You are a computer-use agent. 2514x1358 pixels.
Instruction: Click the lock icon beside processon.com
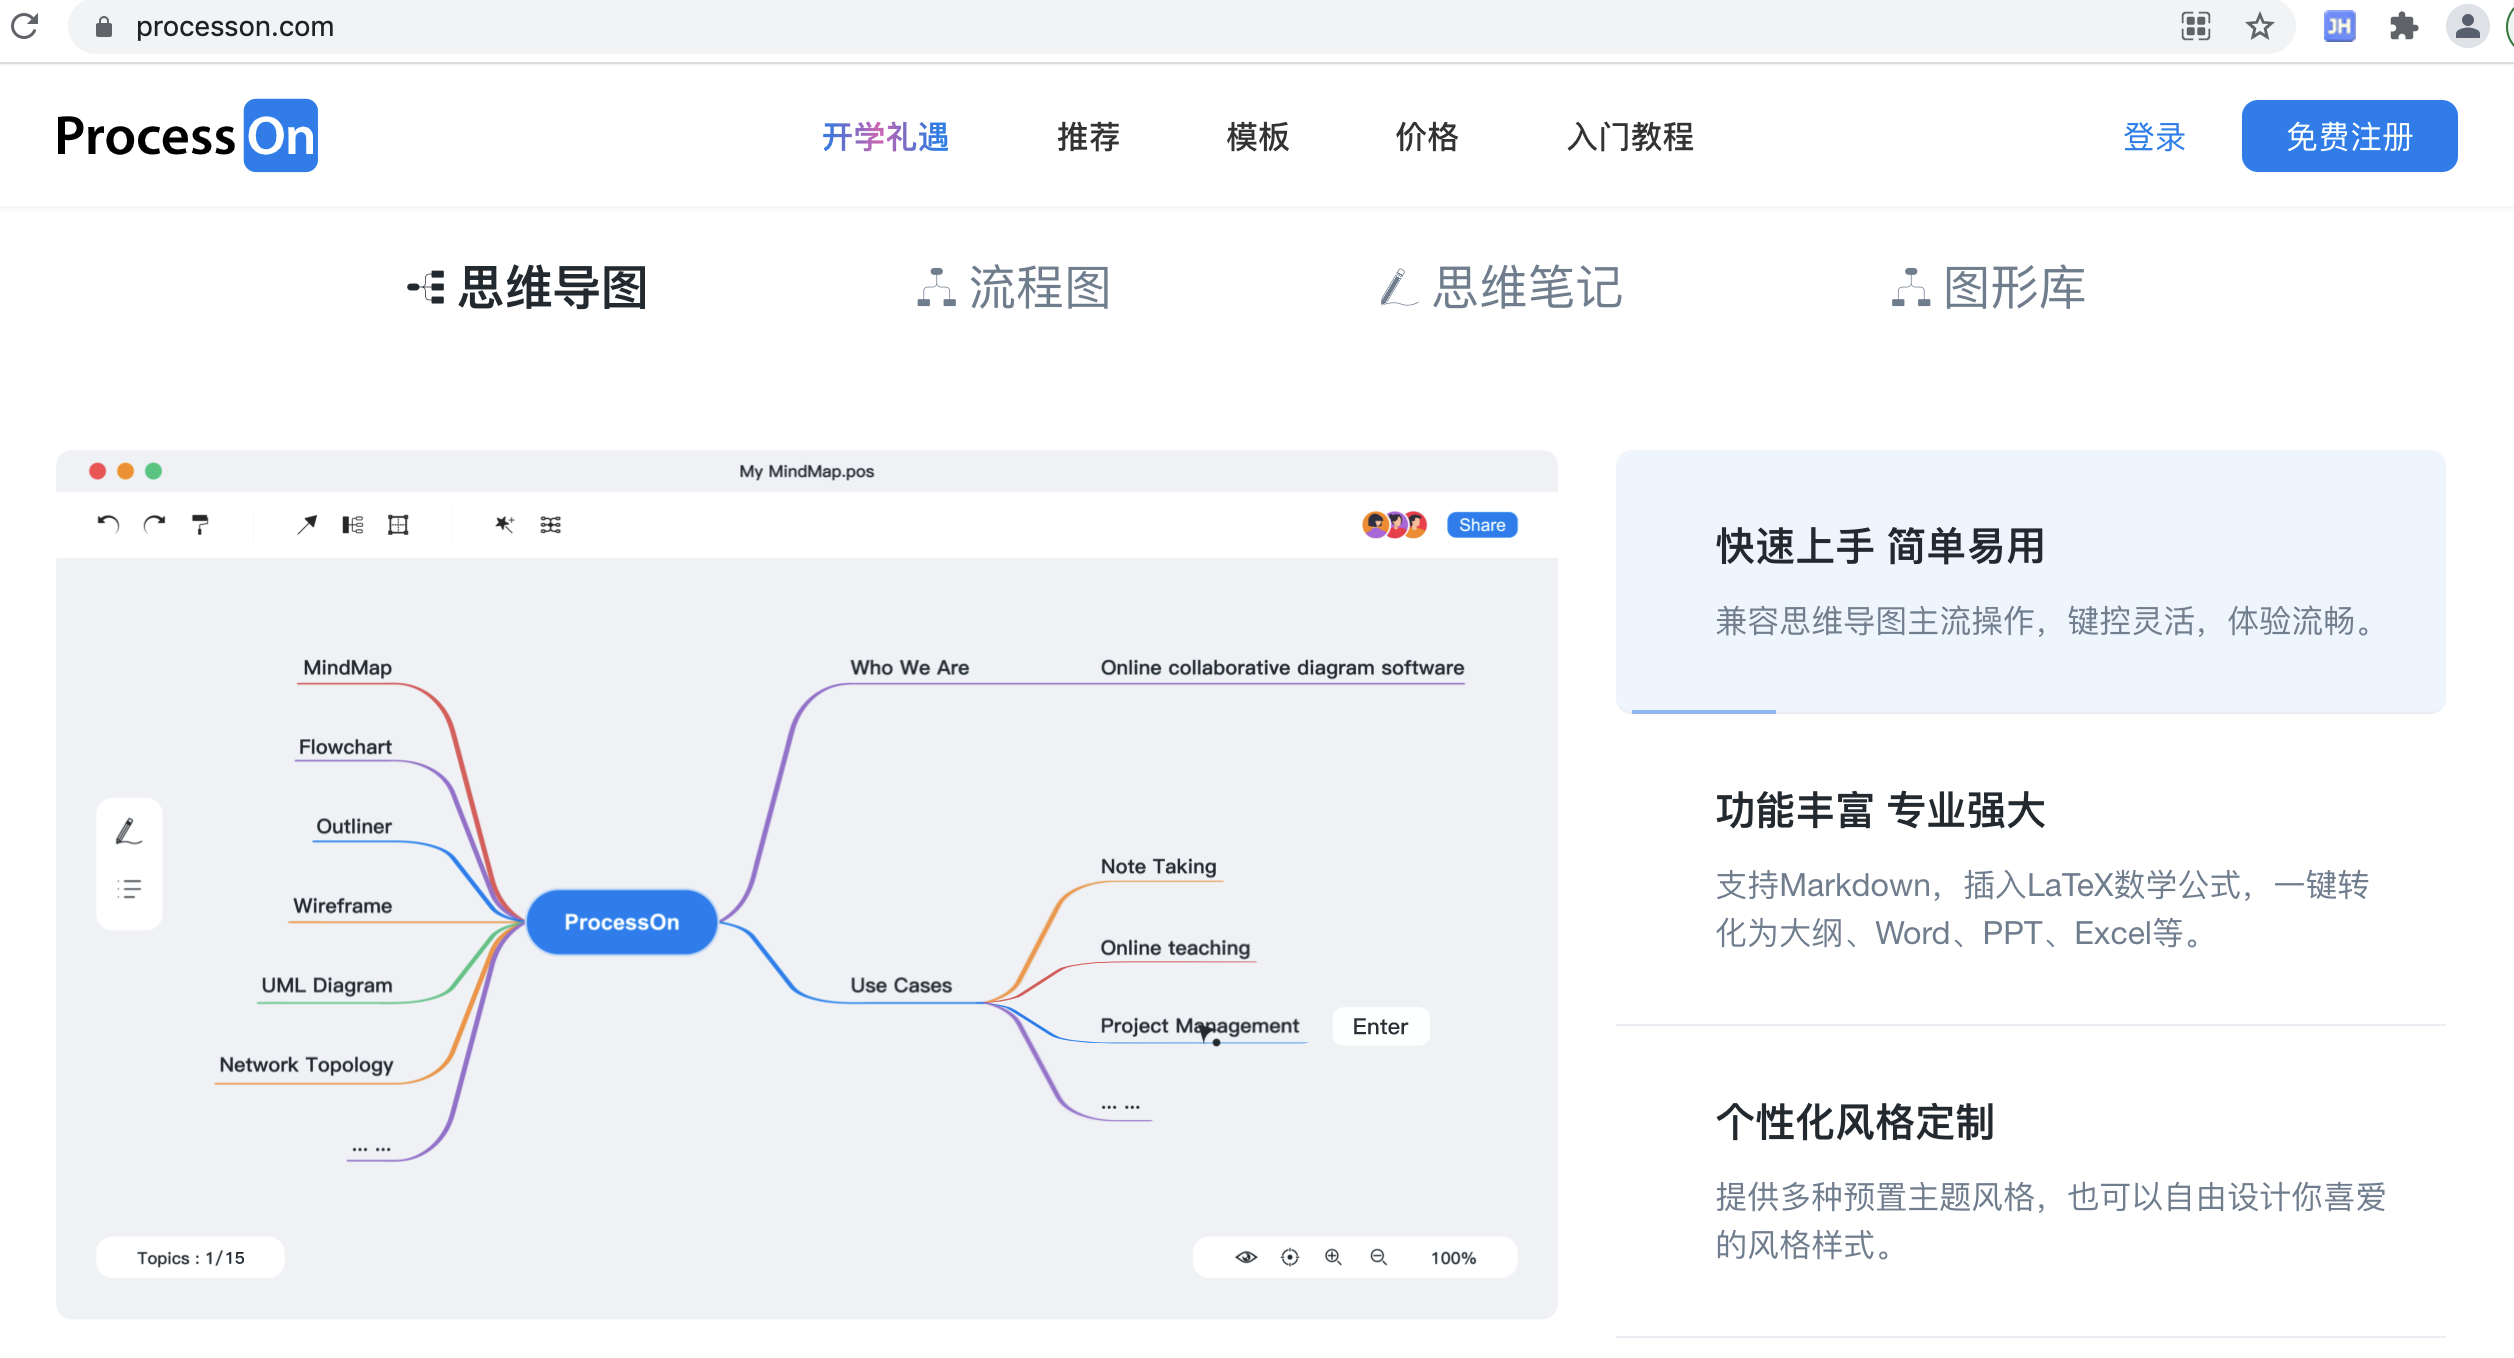point(103,26)
